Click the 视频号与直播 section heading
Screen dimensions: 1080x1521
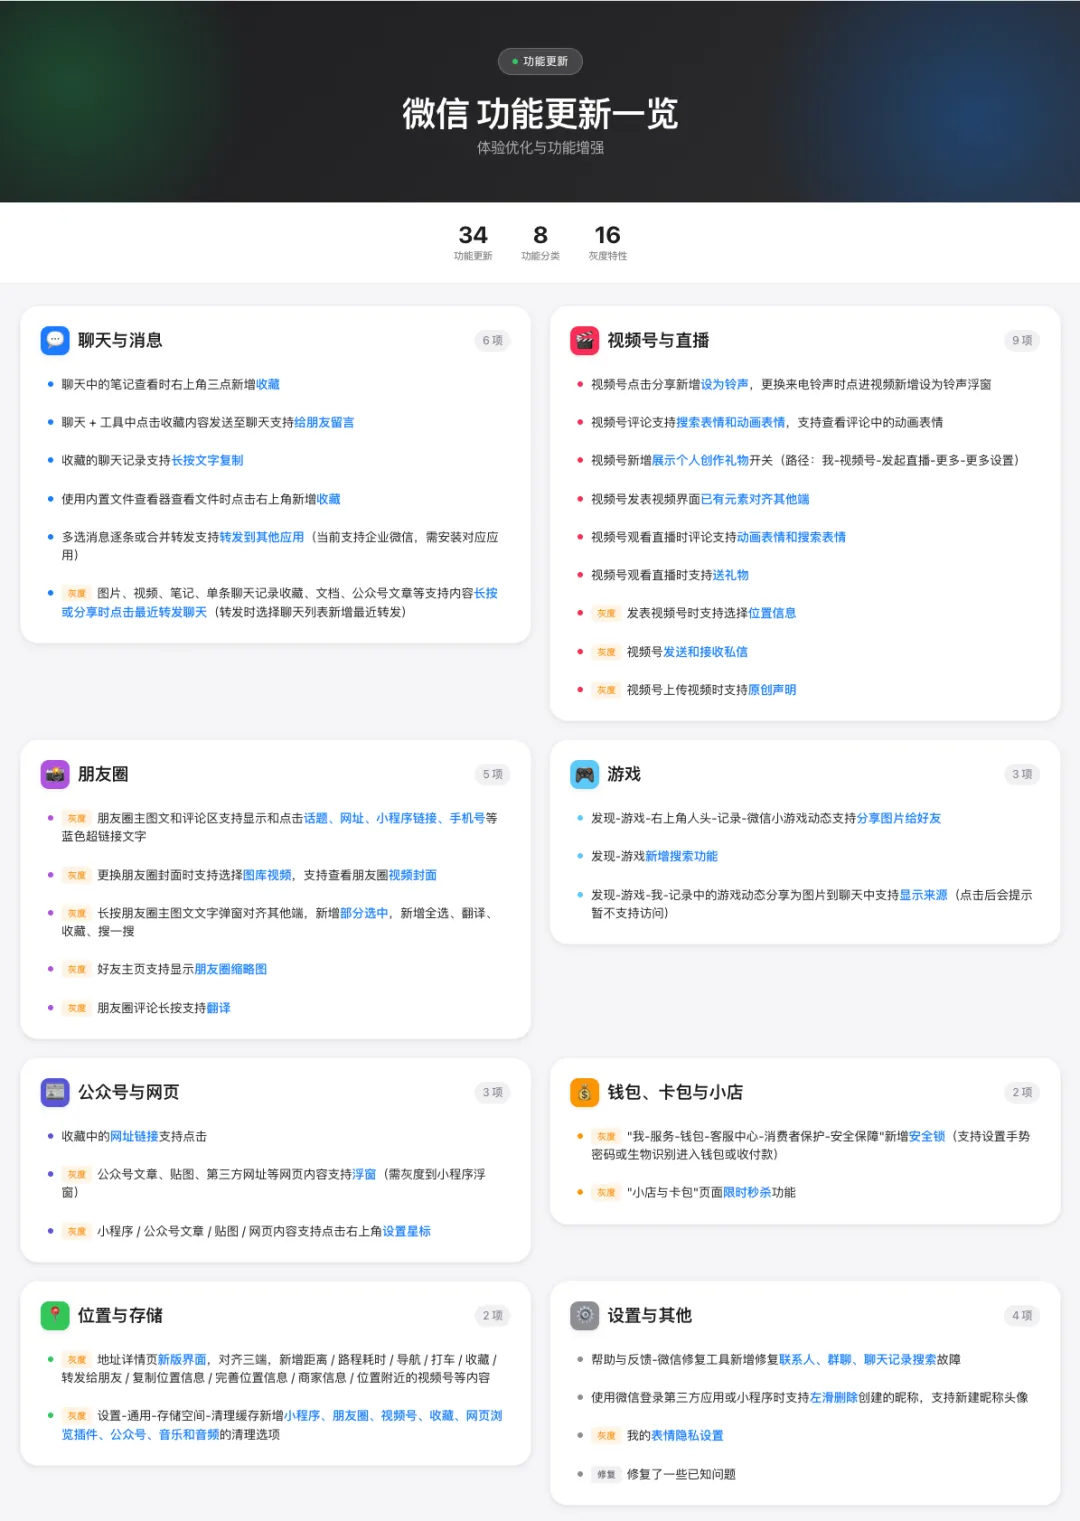click(x=658, y=340)
